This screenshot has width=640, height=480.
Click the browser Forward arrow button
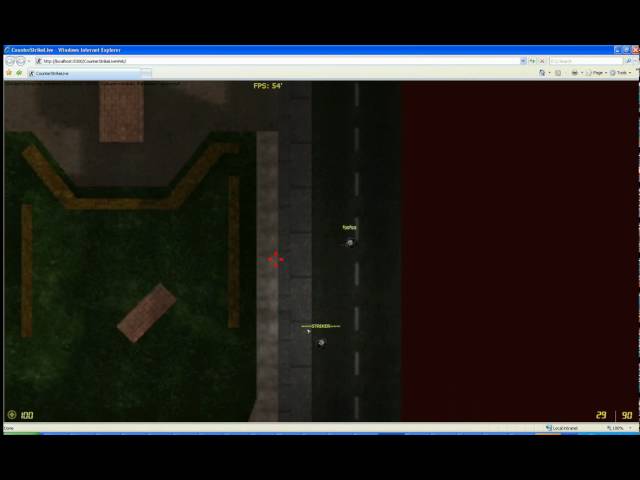(21, 61)
